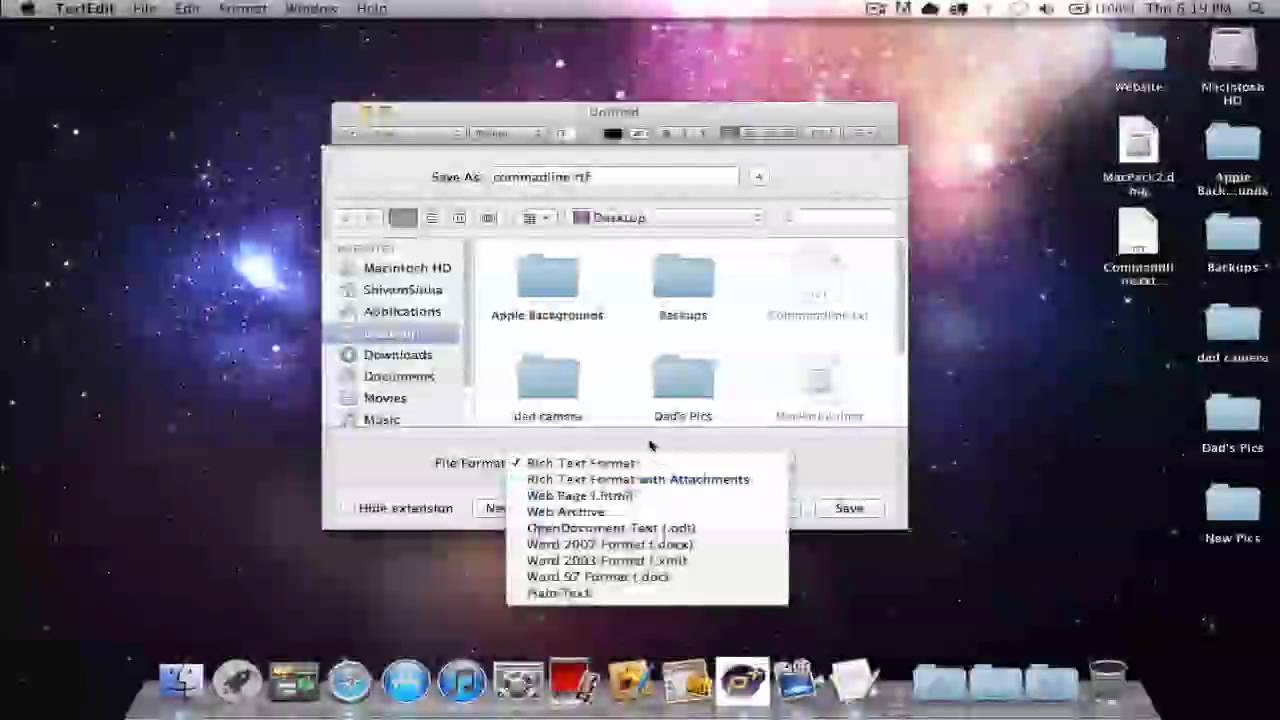Choose Word 2003 Format (.xml)
This screenshot has width=1280, height=720.
pos(647,560)
